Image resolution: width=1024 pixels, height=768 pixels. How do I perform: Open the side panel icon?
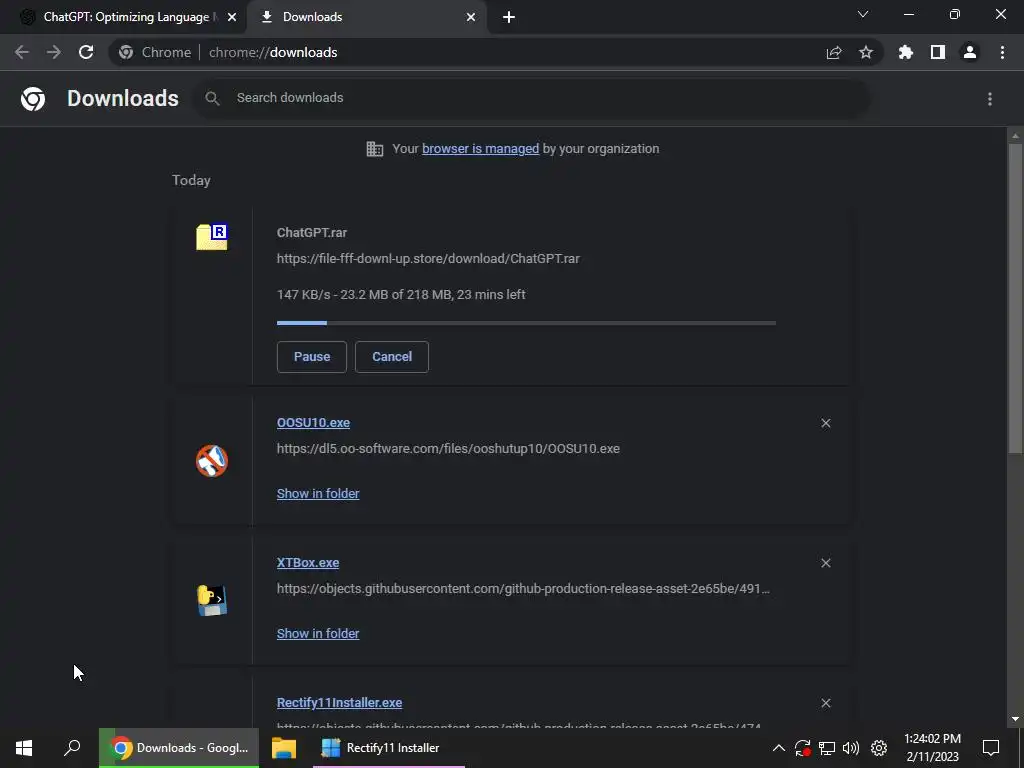click(938, 52)
